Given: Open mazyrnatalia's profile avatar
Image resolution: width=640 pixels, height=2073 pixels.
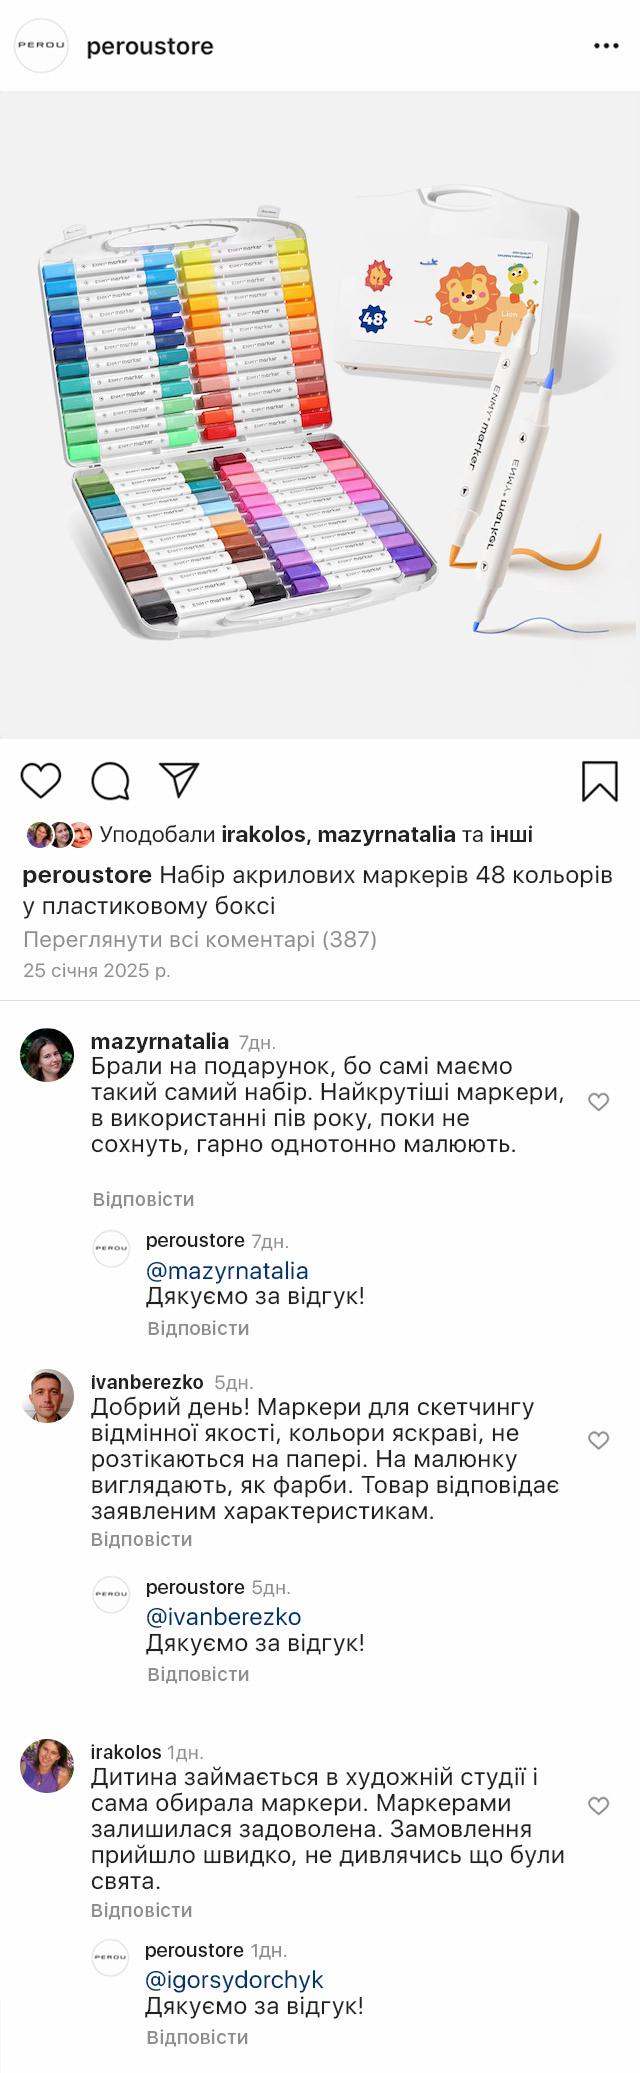Looking at the screenshot, I should coord(47,1055).
